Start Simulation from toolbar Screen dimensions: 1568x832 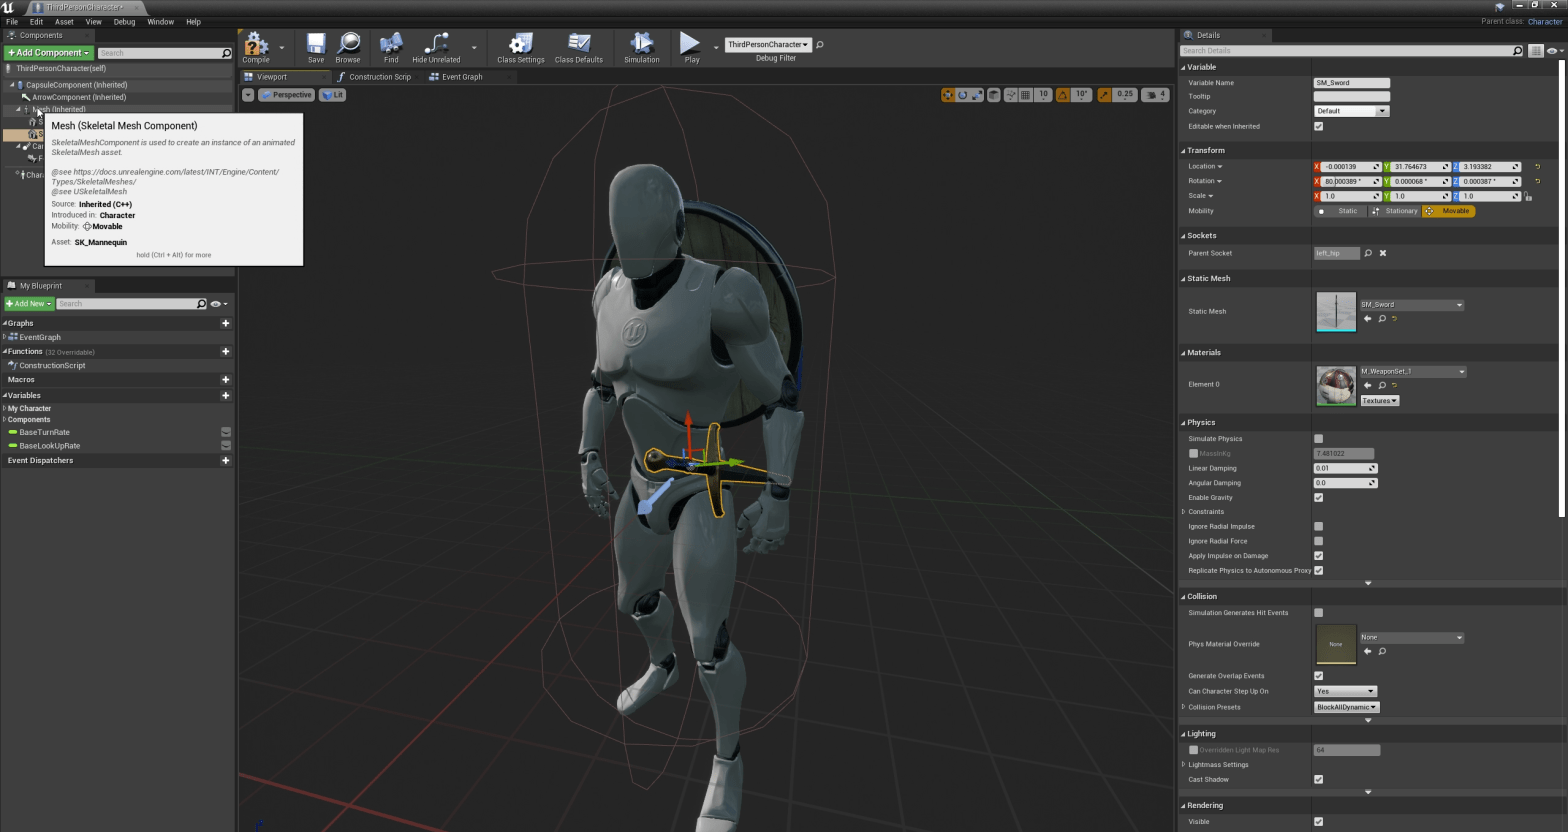tap(641, 46)
